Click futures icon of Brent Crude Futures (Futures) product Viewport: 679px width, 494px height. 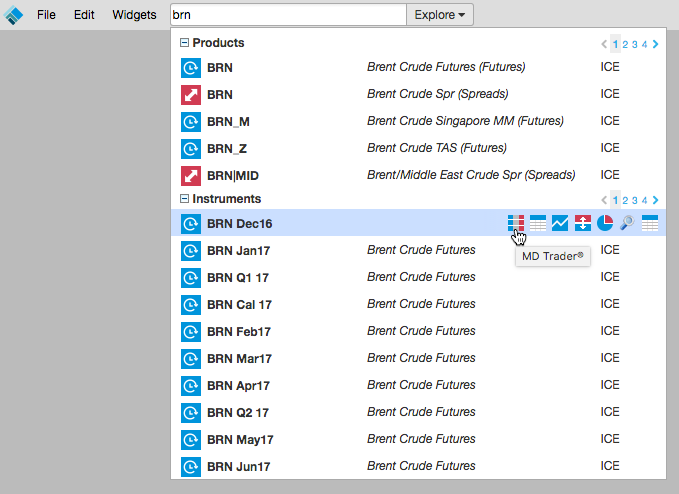pos(191,68)
